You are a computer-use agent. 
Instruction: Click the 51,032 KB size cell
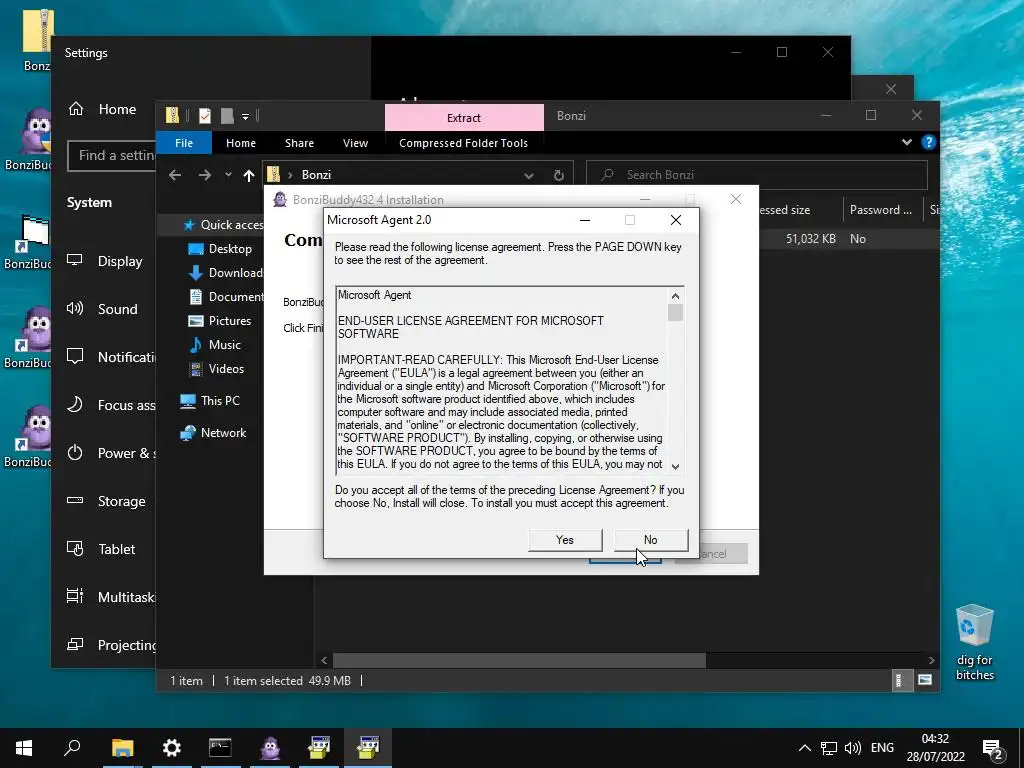[810, 239]
